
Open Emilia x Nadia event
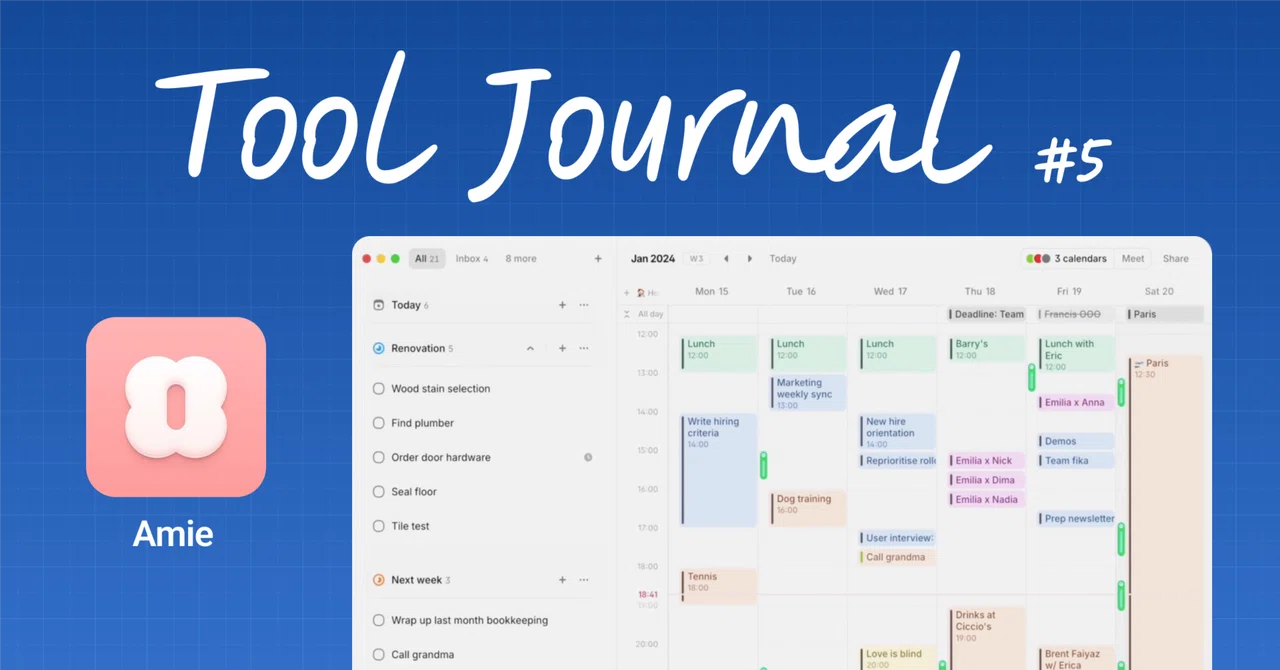click(x=987, y=499)
